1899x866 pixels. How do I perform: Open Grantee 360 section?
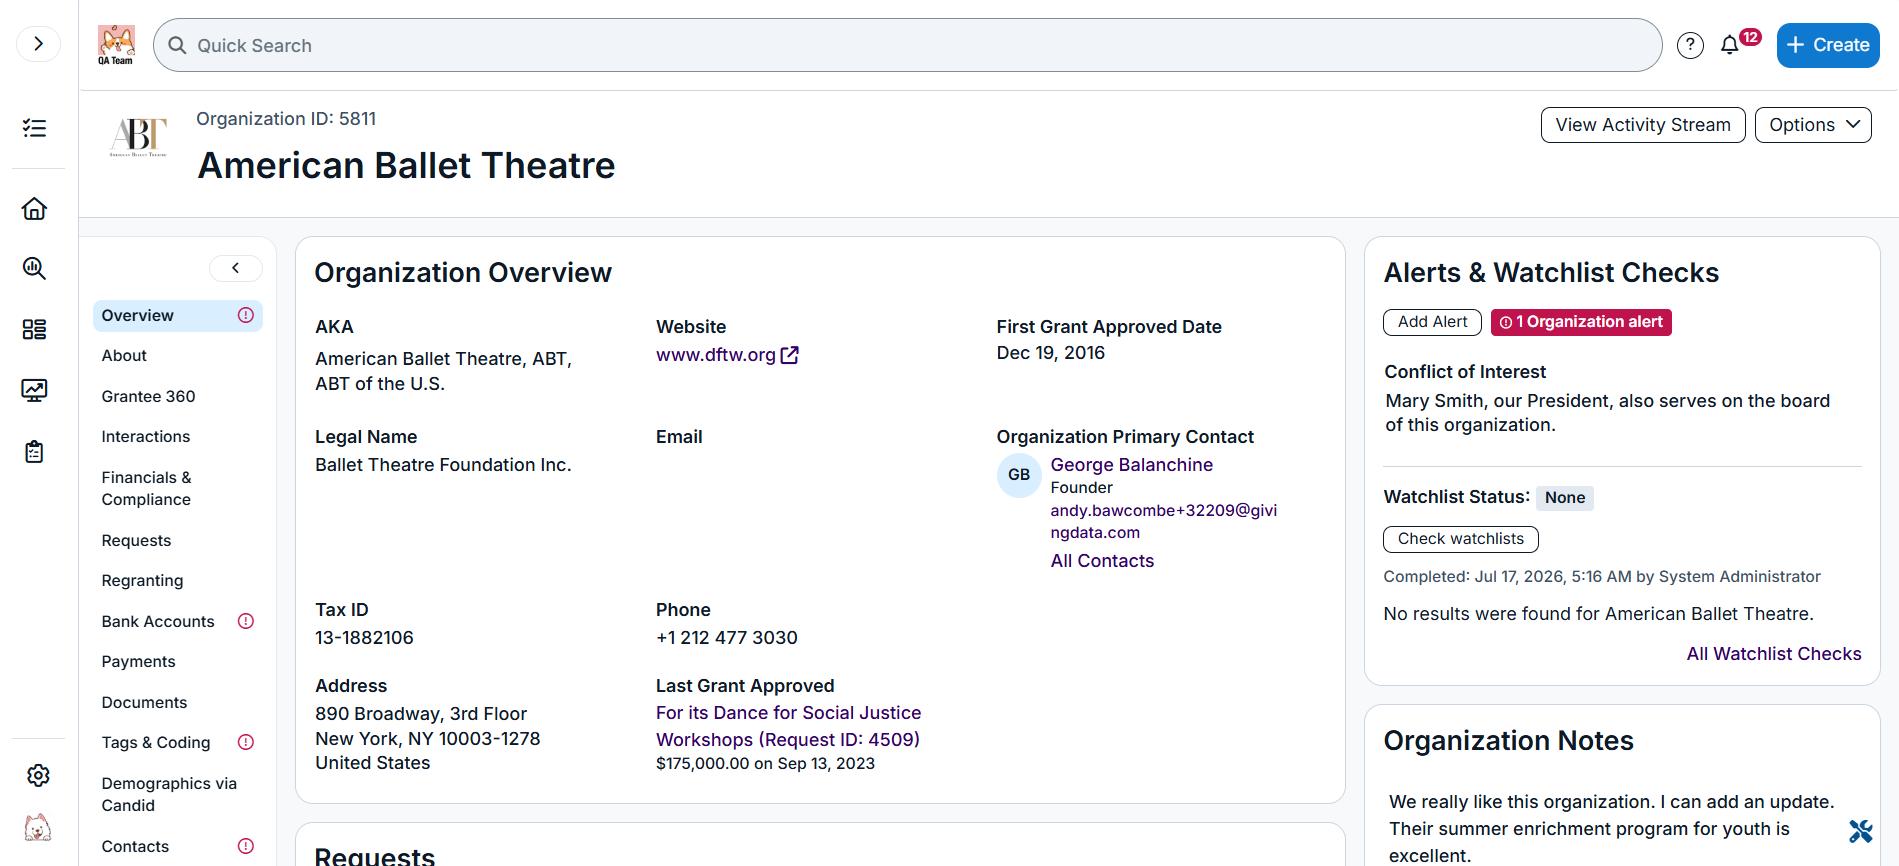coord(148,397)
